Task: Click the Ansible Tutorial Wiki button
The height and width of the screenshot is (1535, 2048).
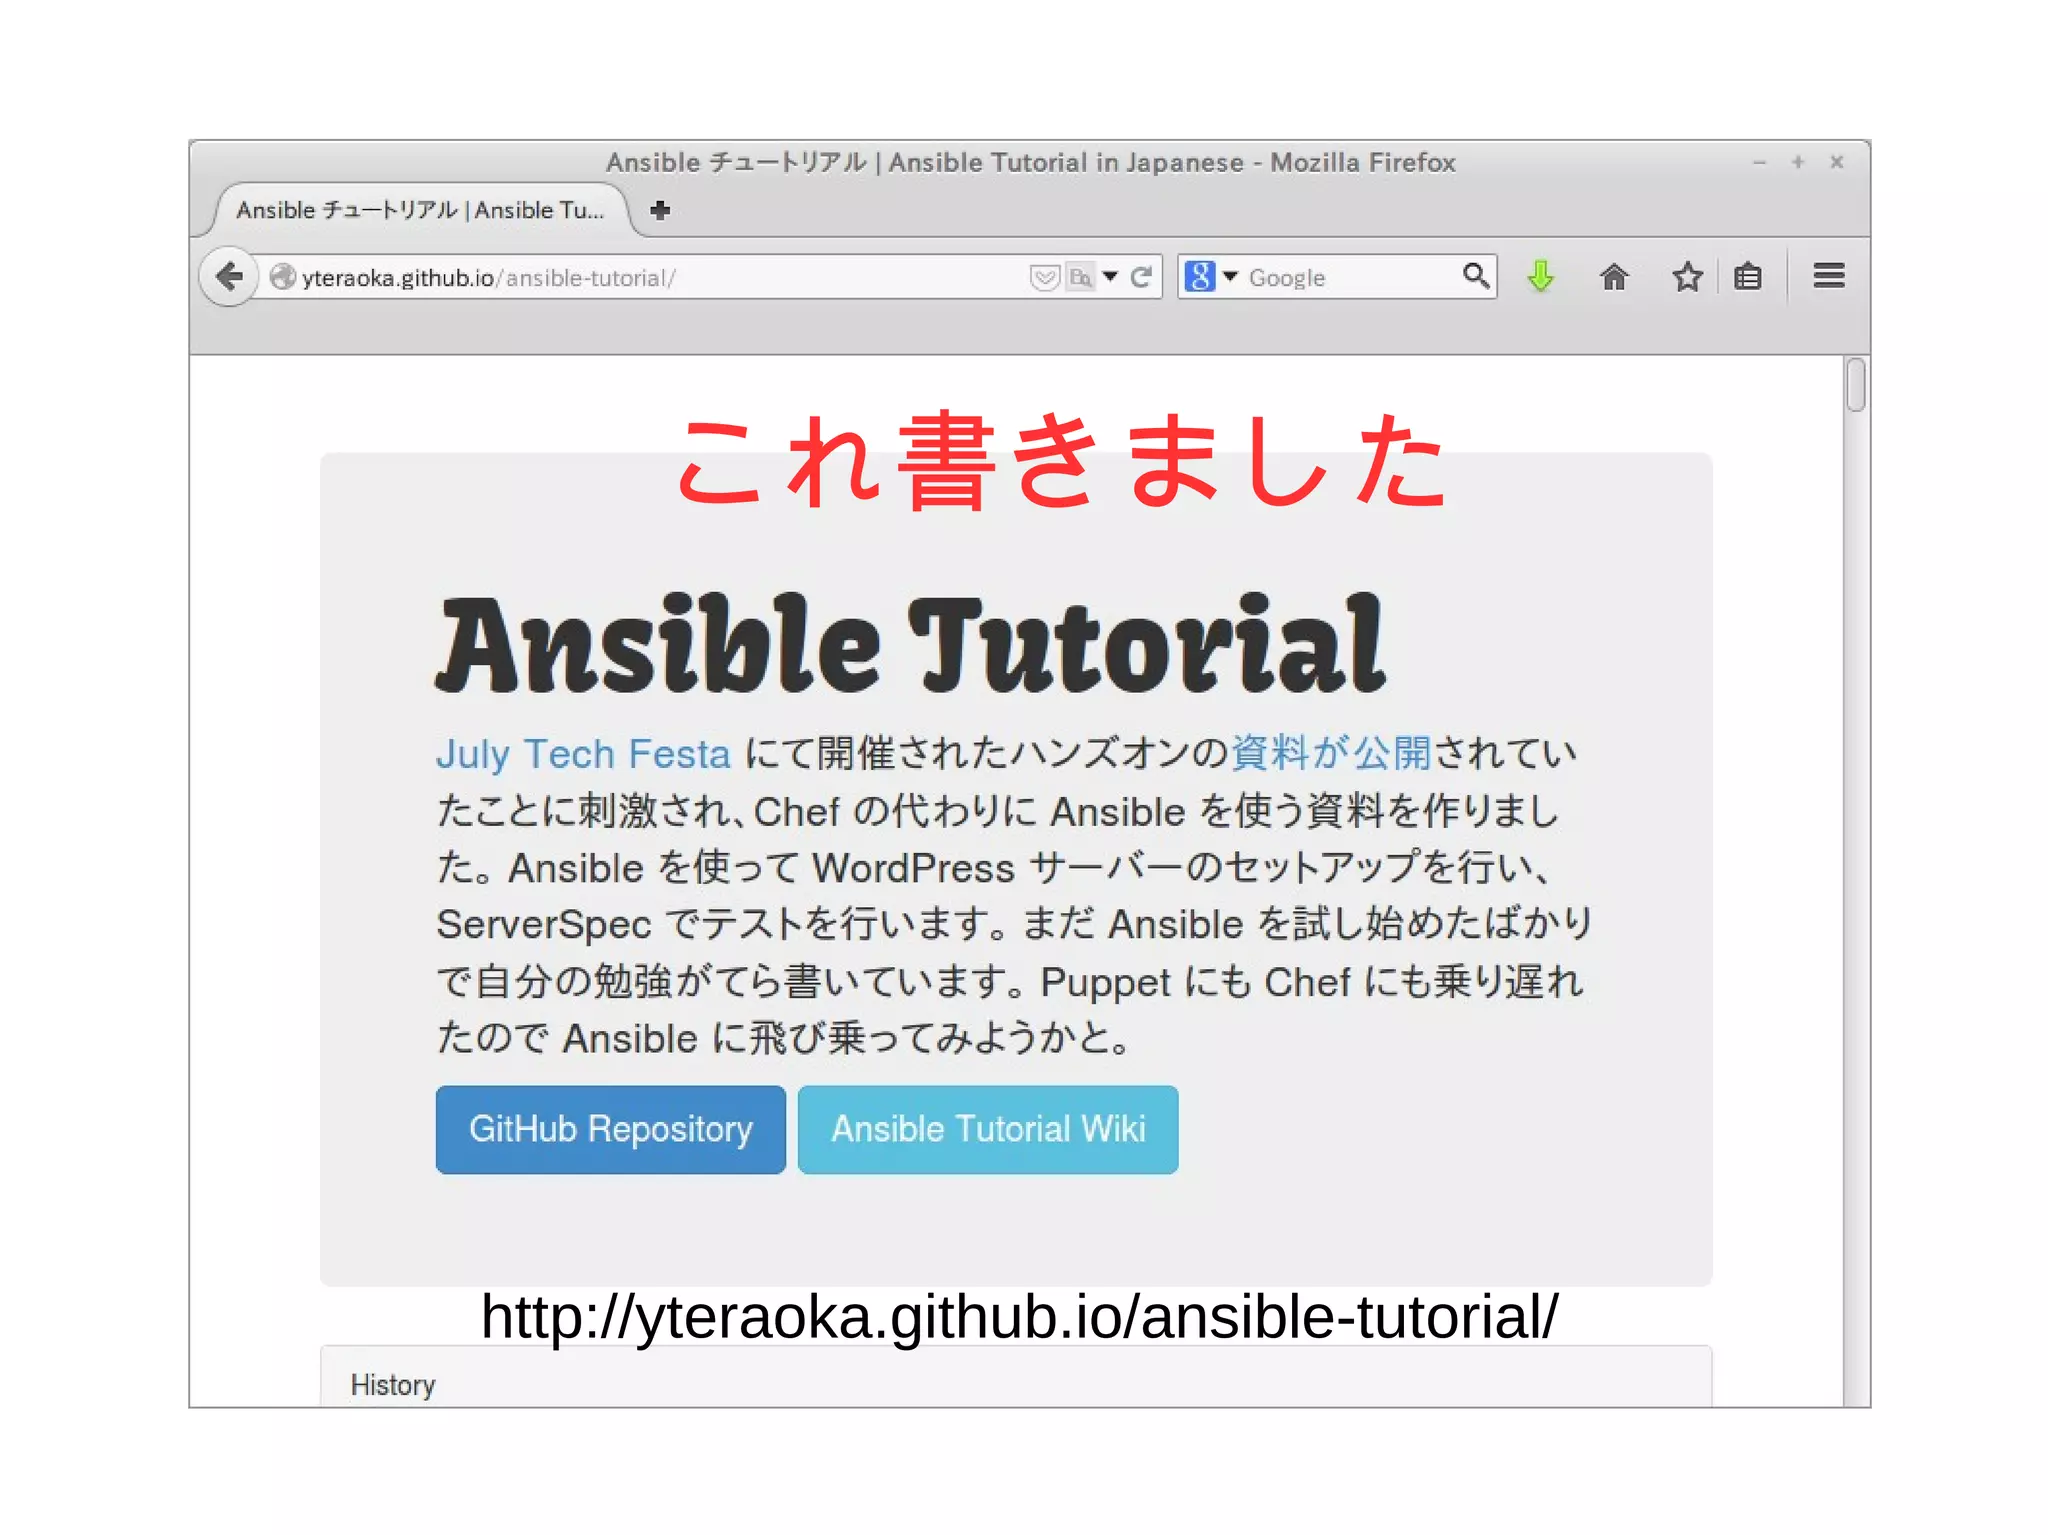Action: 988,1129
